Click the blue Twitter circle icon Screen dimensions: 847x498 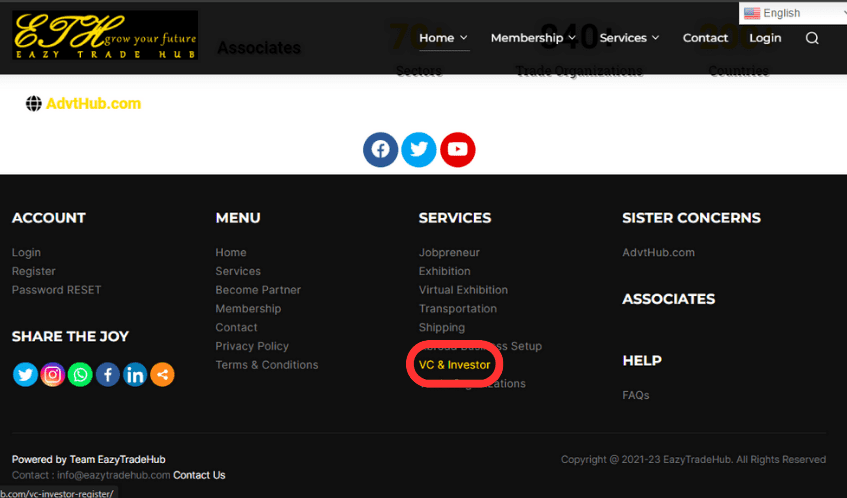pyautogui.click(x=419, y=150)
